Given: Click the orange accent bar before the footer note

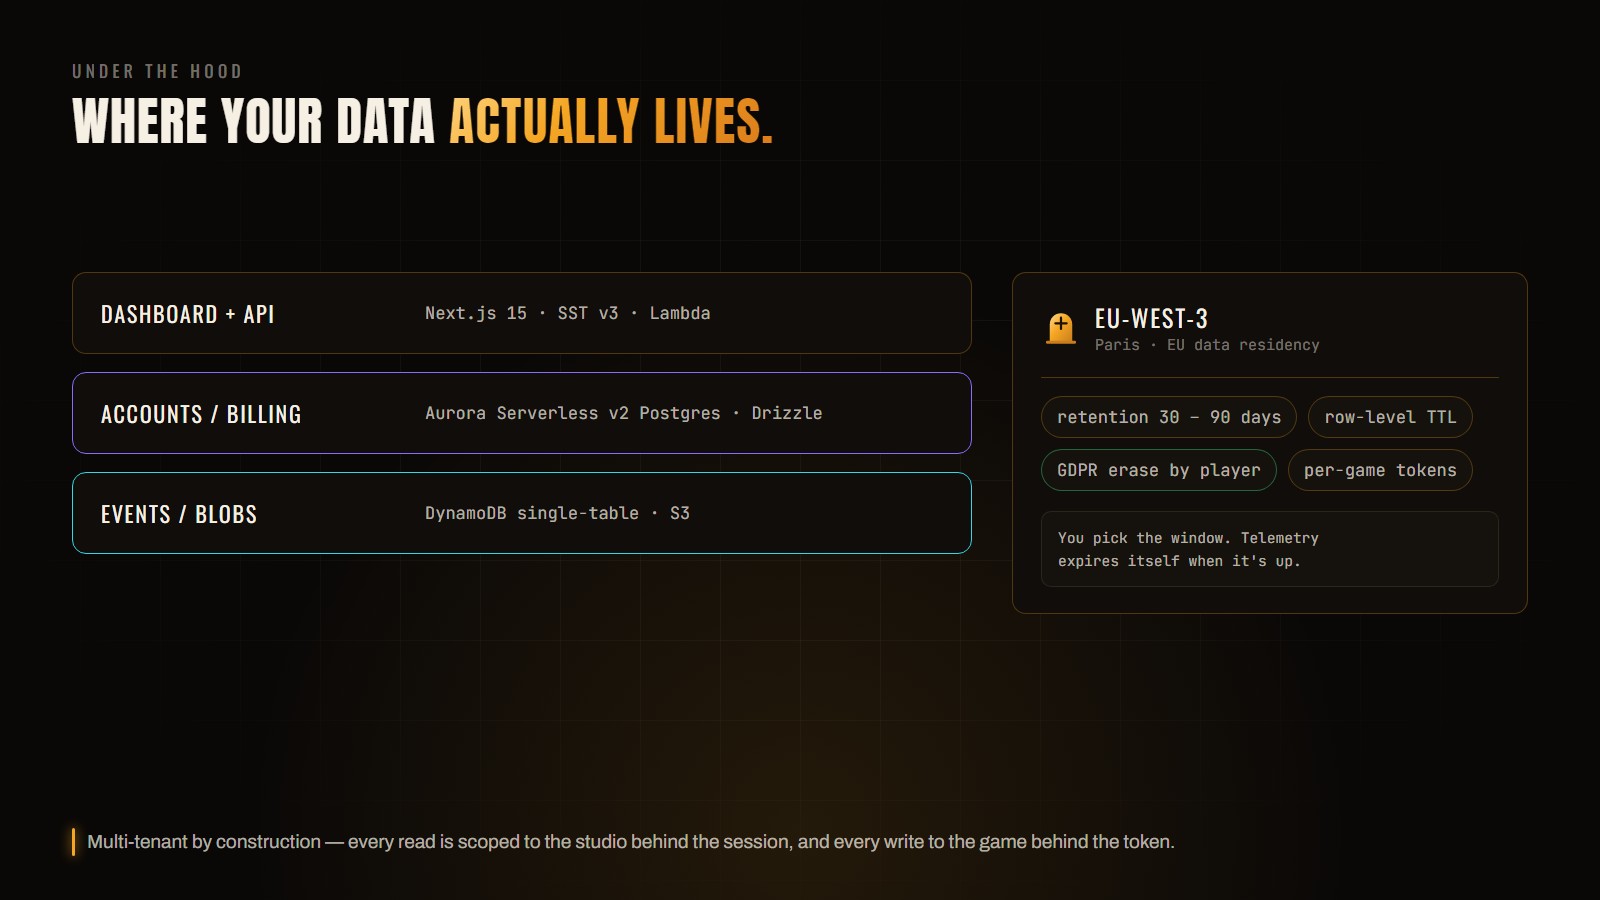Looking at the screenshot, I should coord(73,842).
